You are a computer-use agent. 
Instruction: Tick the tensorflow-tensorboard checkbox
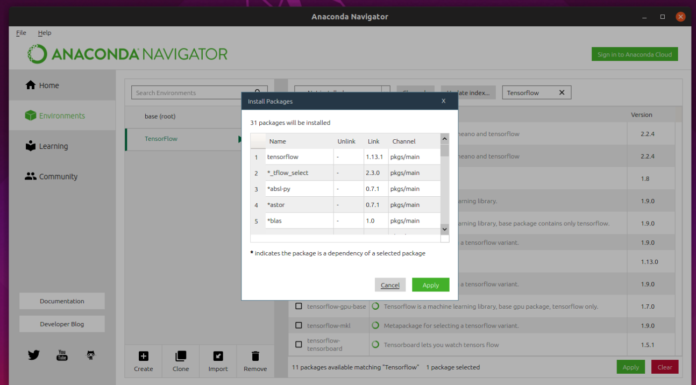[299, 345]
